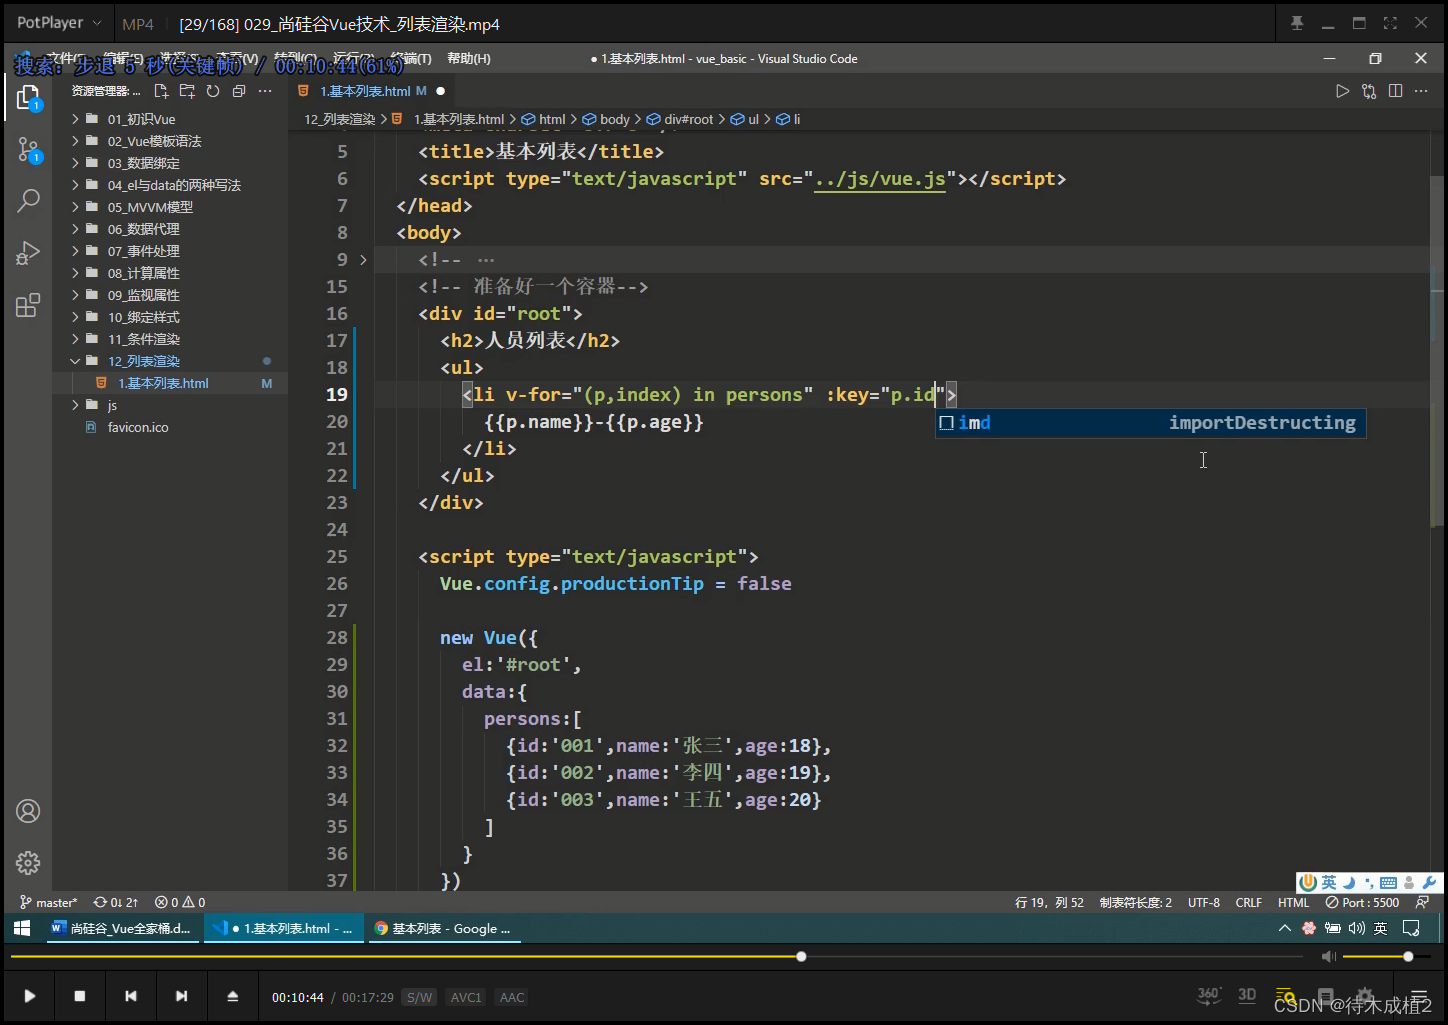Viewport: 1448px width, 1025px height.
Task: Toggle PotPlayer 3D video mode
Action: [1247, 995]
